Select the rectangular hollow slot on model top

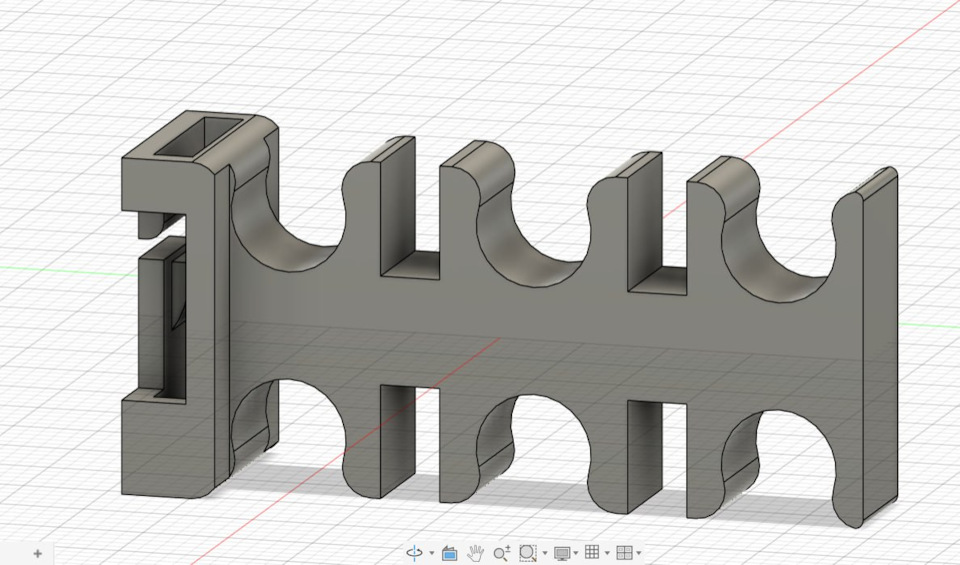coord(198,136)
